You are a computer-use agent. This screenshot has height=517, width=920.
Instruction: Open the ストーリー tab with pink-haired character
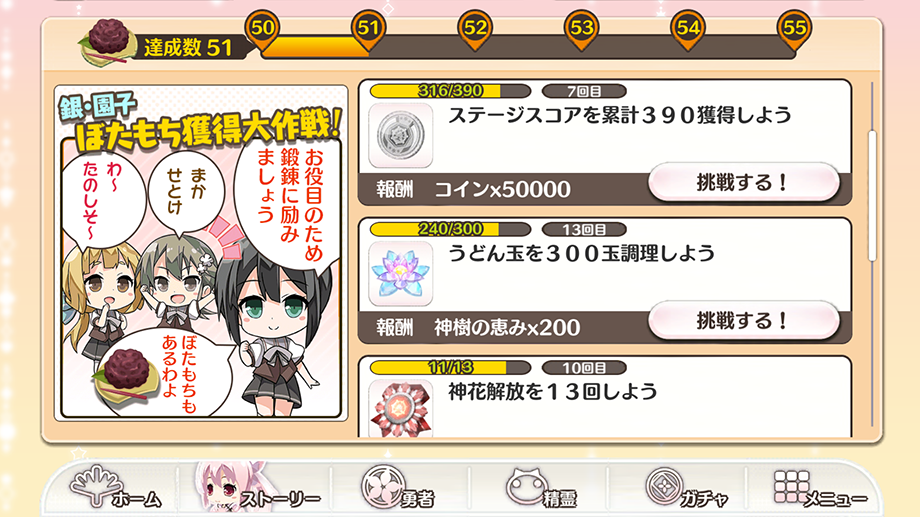(x=258, y=488)
